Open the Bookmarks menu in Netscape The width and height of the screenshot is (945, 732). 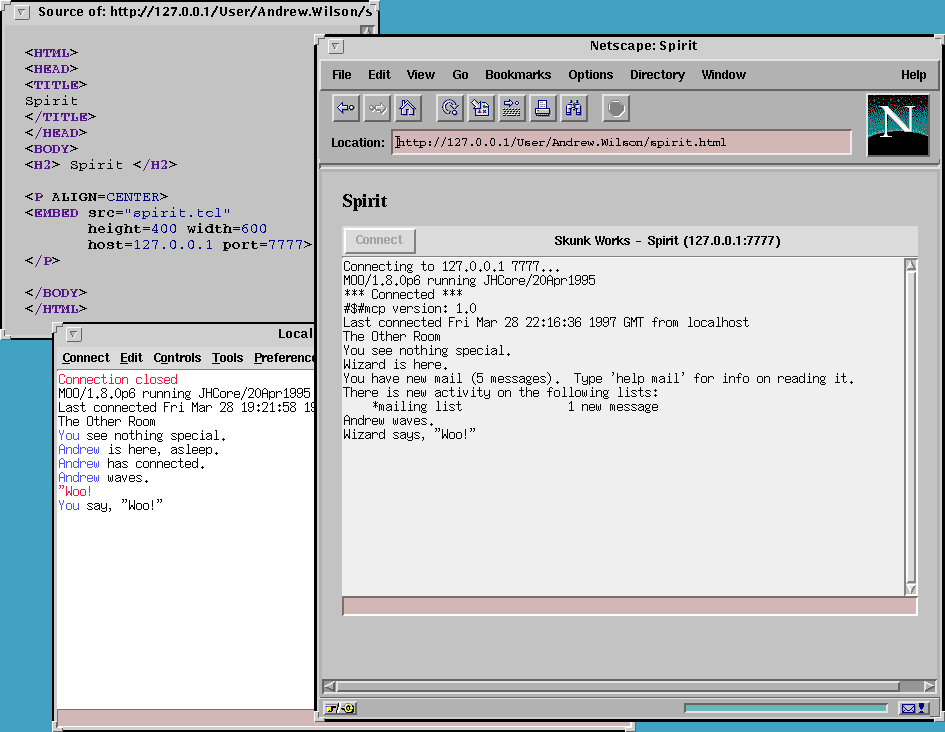[x=518, y=75]
